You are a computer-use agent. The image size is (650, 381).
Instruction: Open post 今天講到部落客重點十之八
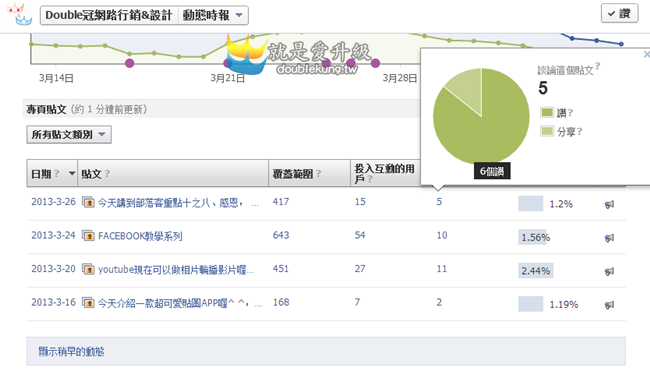pyautogui.click(x=178, y=203)
